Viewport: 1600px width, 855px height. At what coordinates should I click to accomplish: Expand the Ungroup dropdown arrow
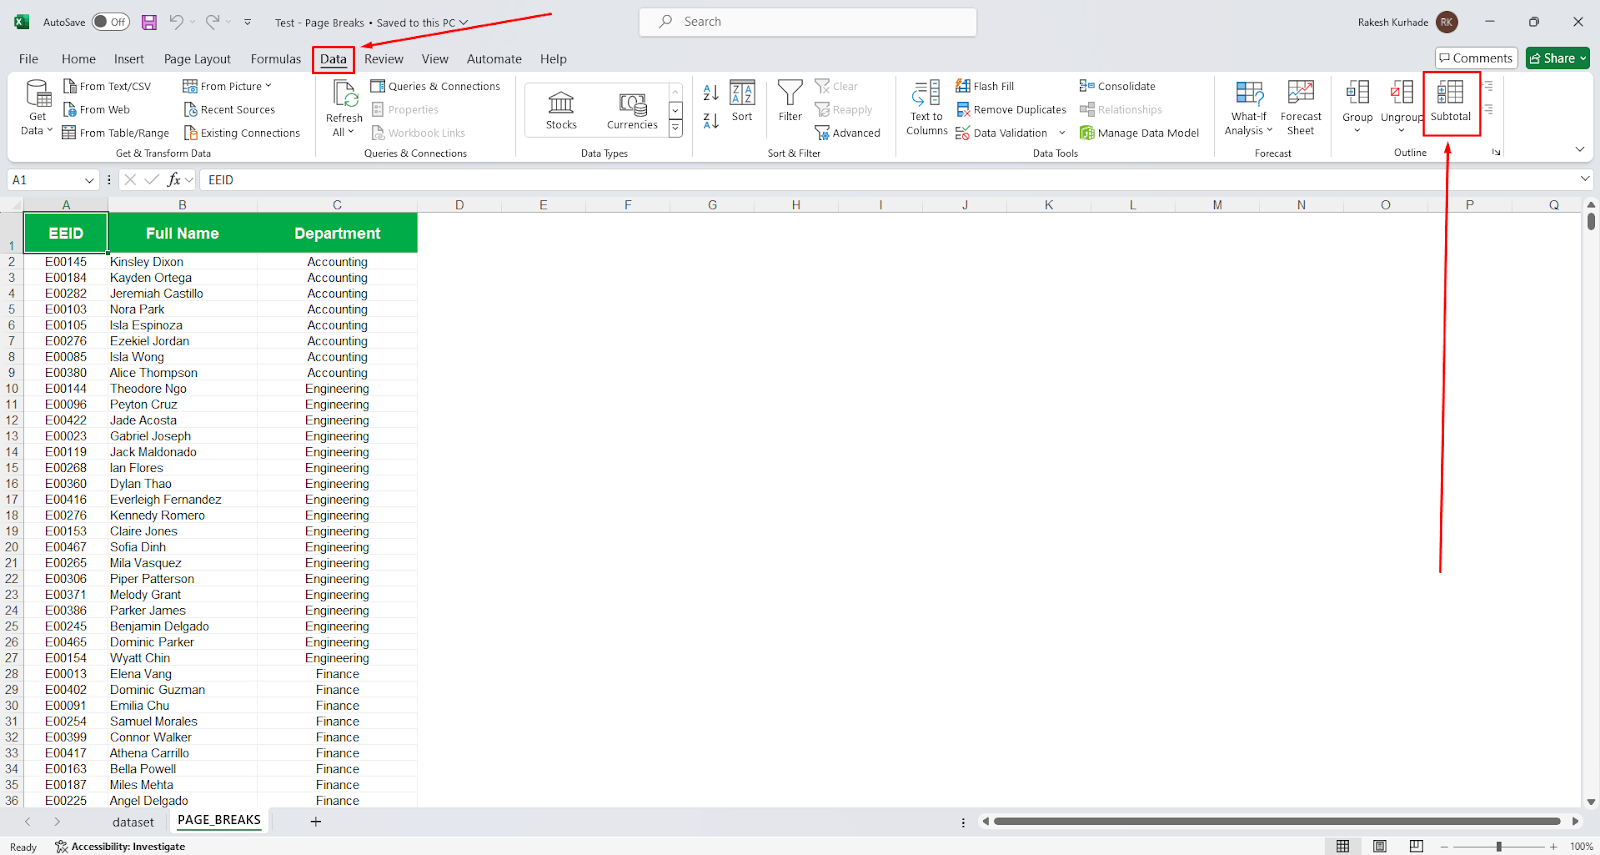pyautogui.click(x=1401, y=131)
